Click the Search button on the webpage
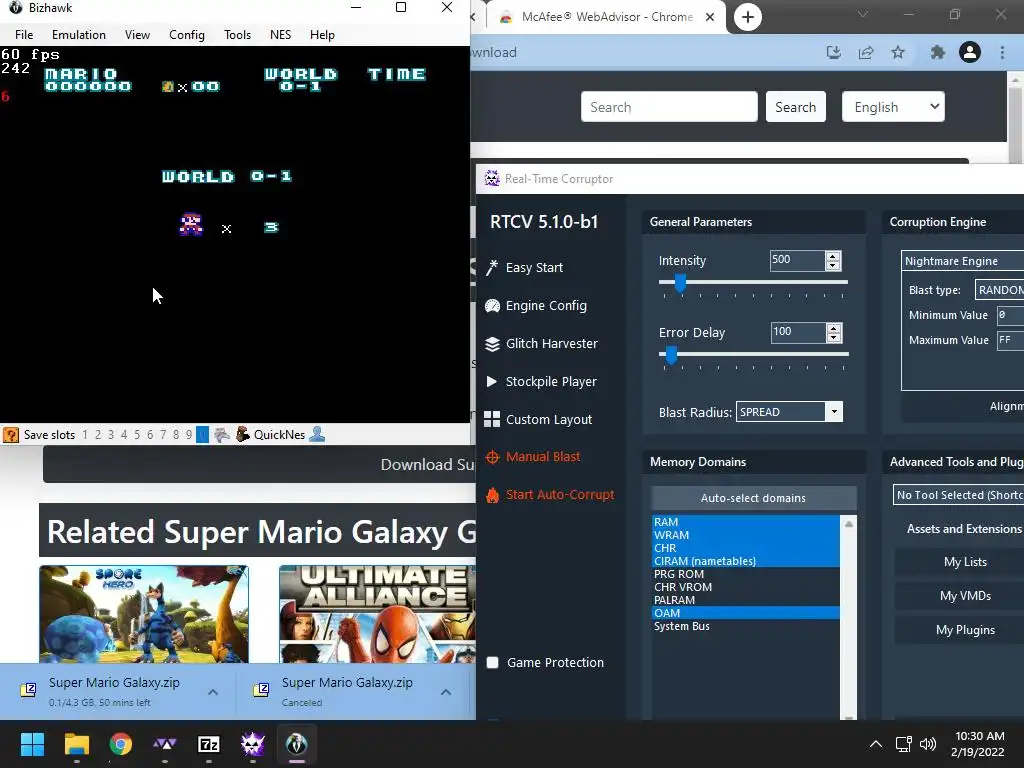Image resolution: width=1024 pixels, height=768 pixels. click(795, 107)
